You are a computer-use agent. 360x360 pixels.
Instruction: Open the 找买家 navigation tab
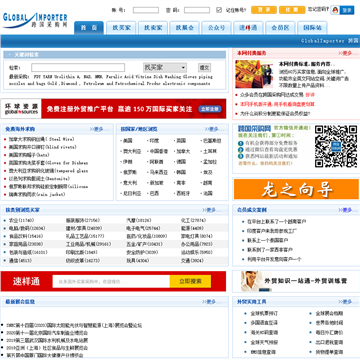tap(121, 28)
